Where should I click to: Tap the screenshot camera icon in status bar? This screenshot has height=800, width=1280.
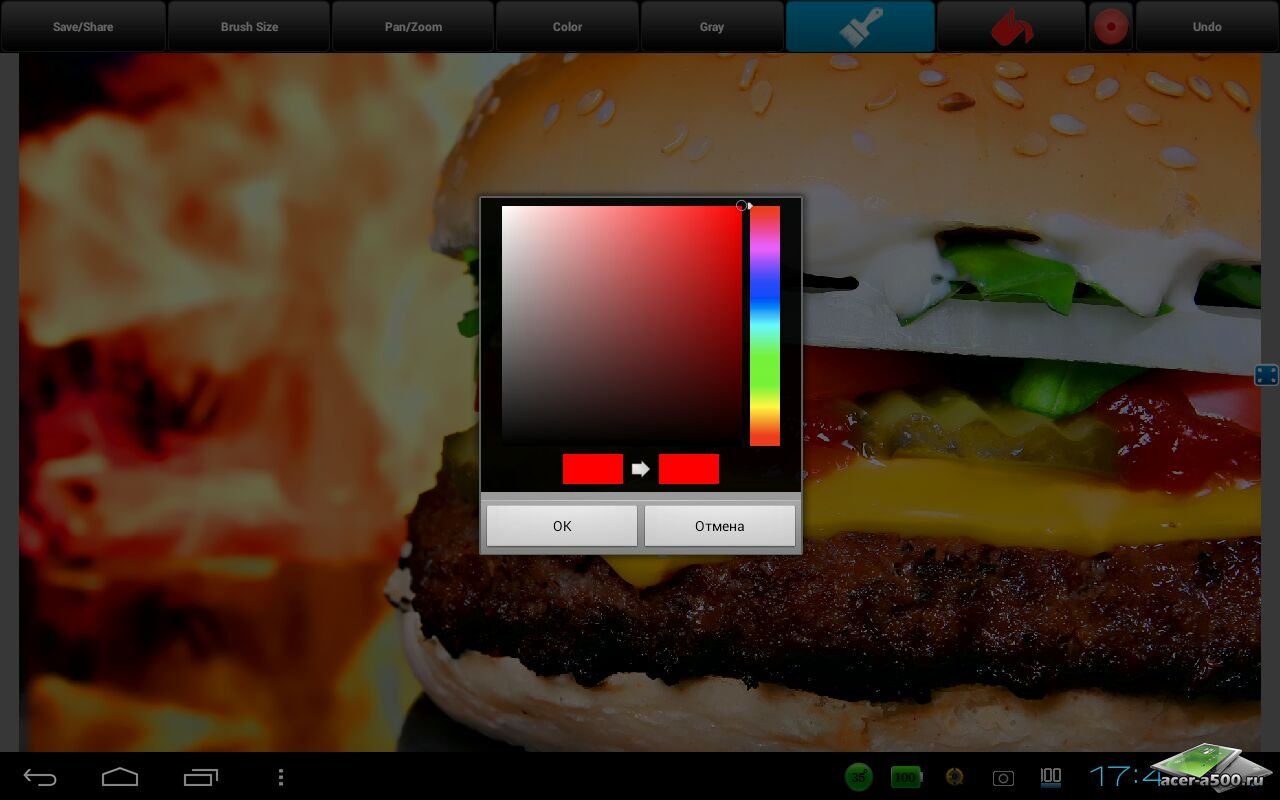click(1003, 777)
